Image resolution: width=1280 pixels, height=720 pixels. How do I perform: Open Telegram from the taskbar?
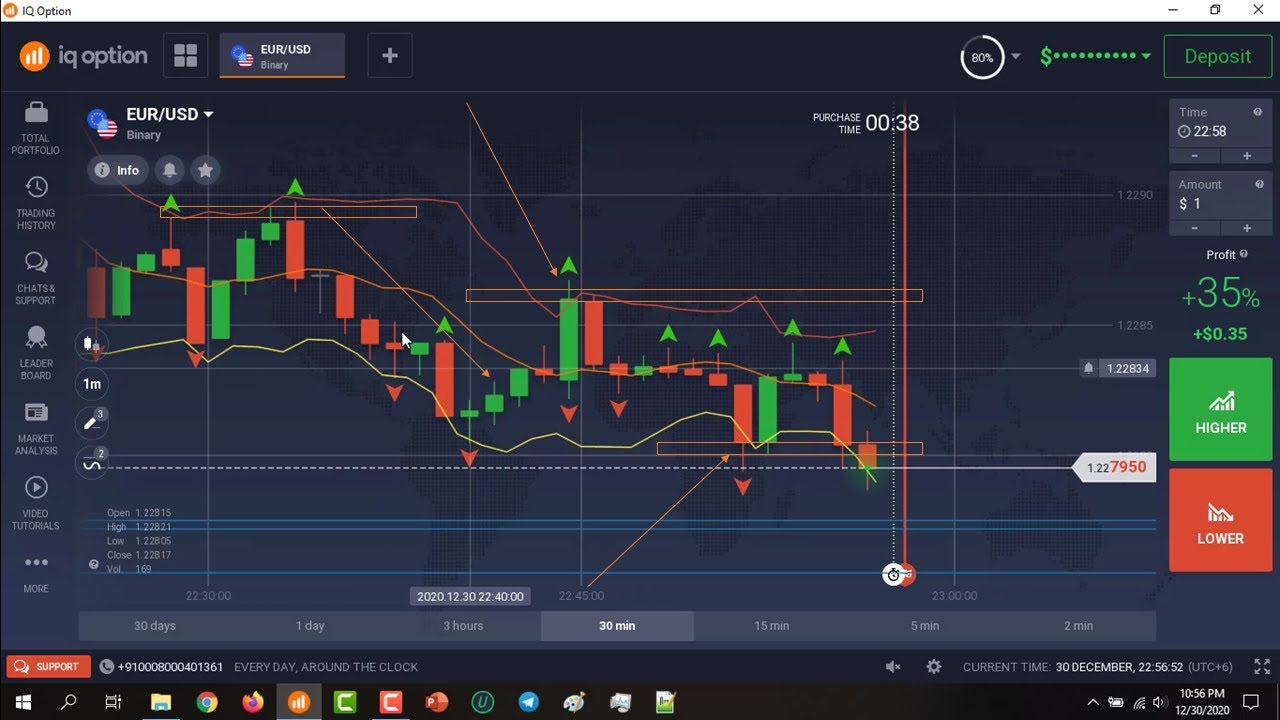tap(528, 702)
